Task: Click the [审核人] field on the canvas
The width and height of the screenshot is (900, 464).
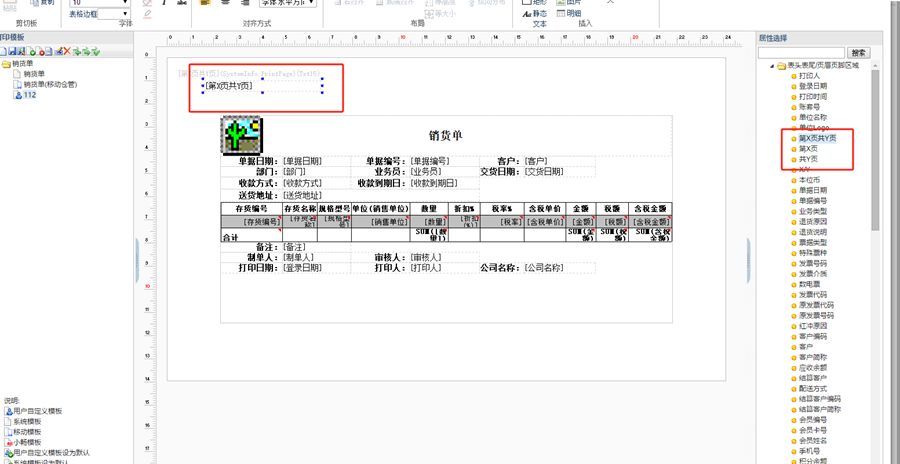Action: pos(426,257)
